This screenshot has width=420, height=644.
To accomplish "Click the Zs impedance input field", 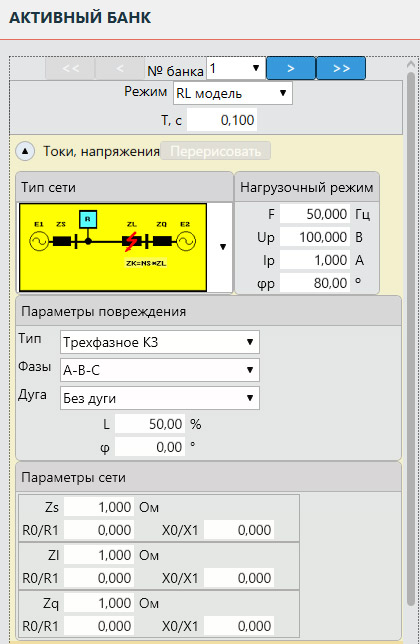I will pos(99,507).
